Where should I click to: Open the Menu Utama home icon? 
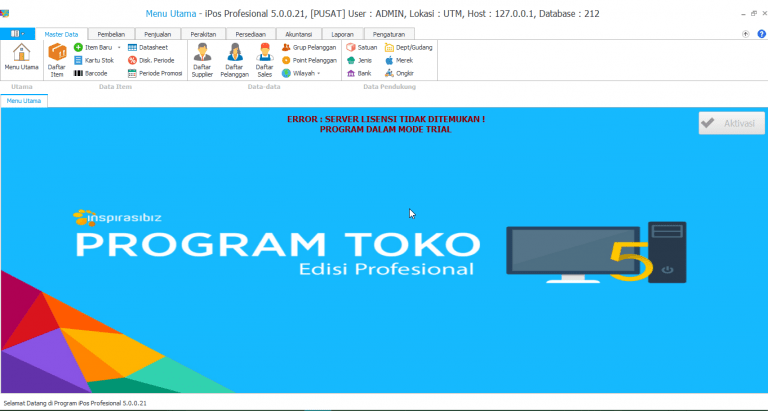click(22, 58)
